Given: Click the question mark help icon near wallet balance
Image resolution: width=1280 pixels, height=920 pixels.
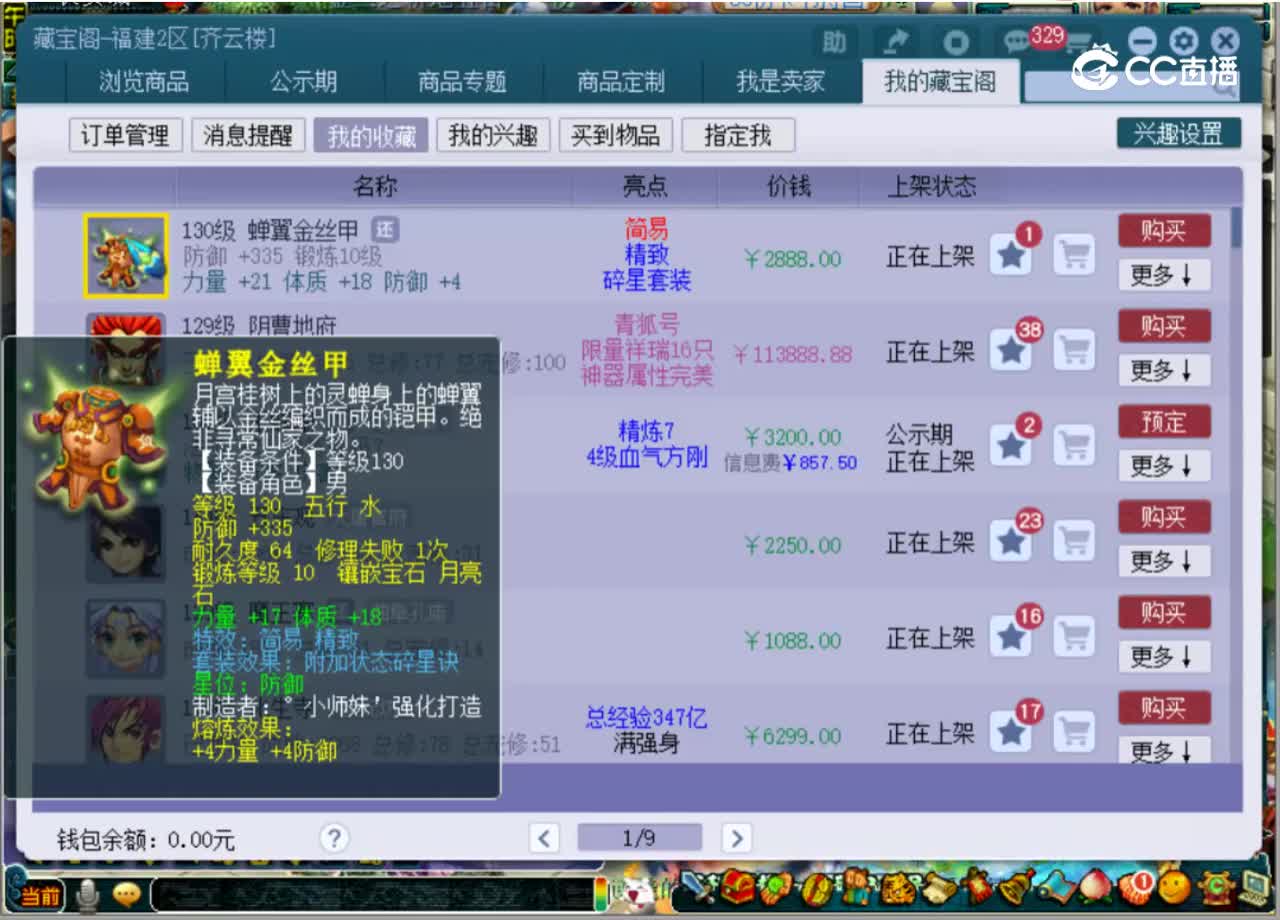Looking at the screenshot, I should 334,838.
